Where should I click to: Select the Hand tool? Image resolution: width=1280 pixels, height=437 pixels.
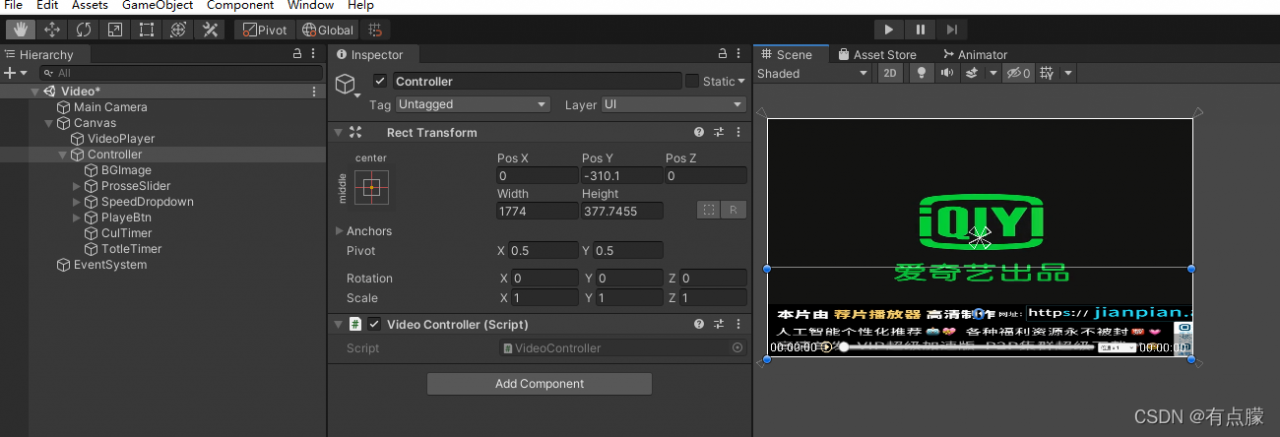(20, 30)
